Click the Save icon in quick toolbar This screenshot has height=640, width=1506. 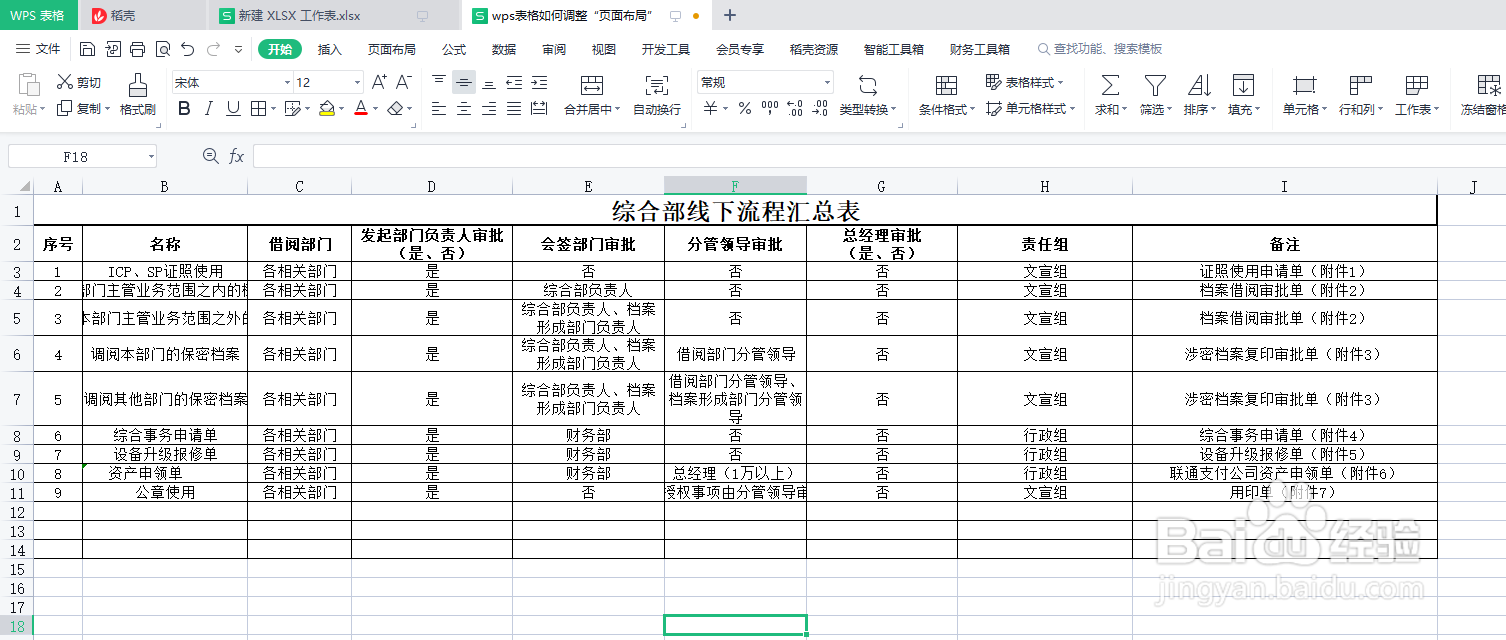tap(87, 49)
